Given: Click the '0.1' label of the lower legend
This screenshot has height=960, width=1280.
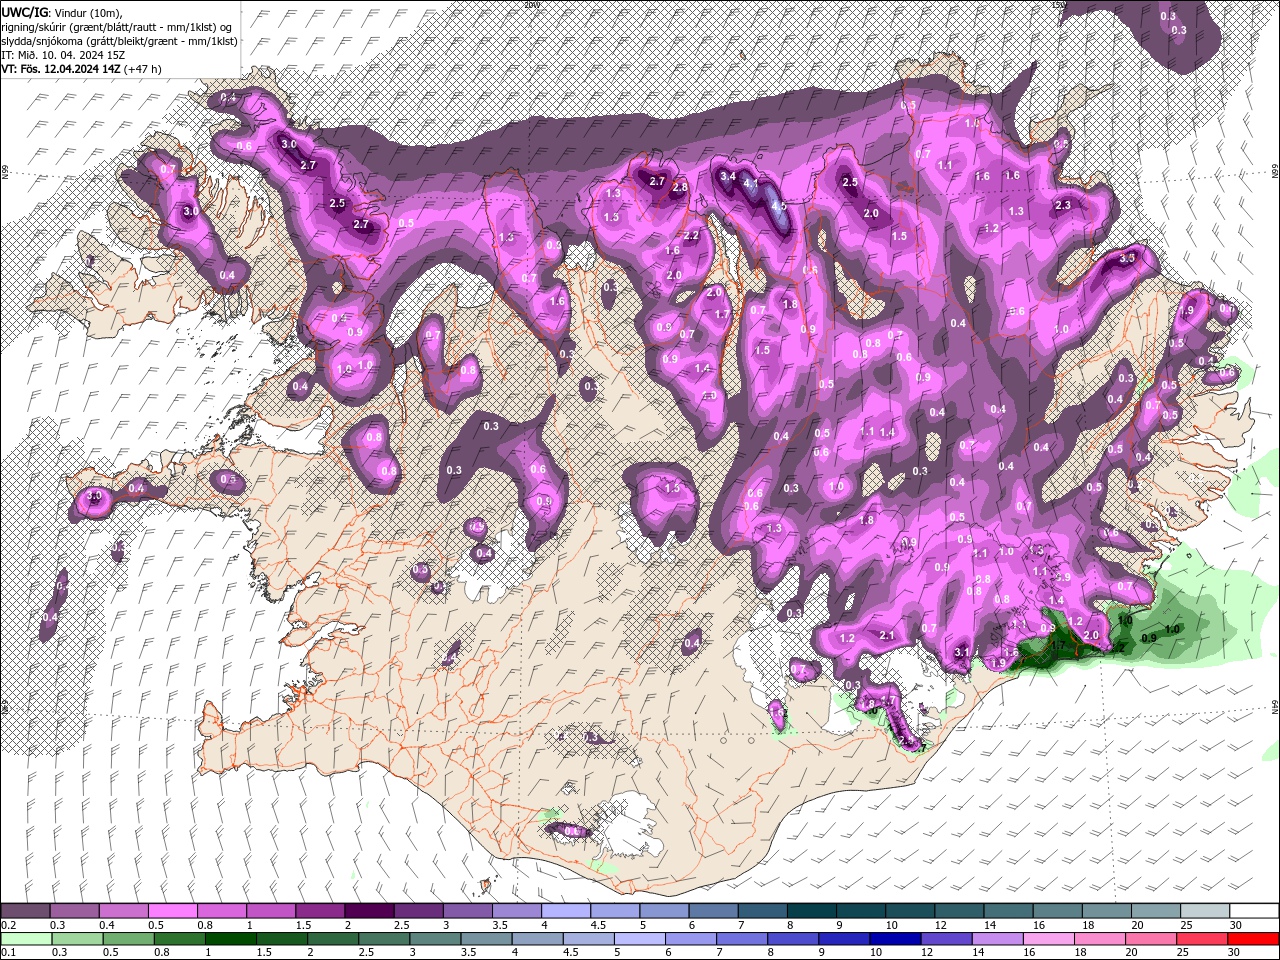Looking at the screenshot, I should (8, 953).
